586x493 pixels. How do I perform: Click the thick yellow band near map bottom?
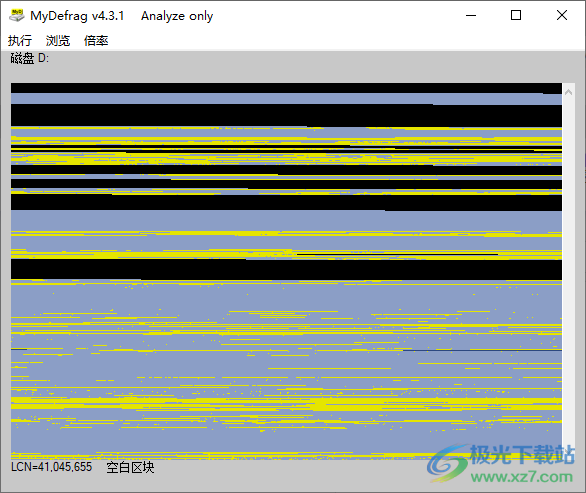coord(286,404)
